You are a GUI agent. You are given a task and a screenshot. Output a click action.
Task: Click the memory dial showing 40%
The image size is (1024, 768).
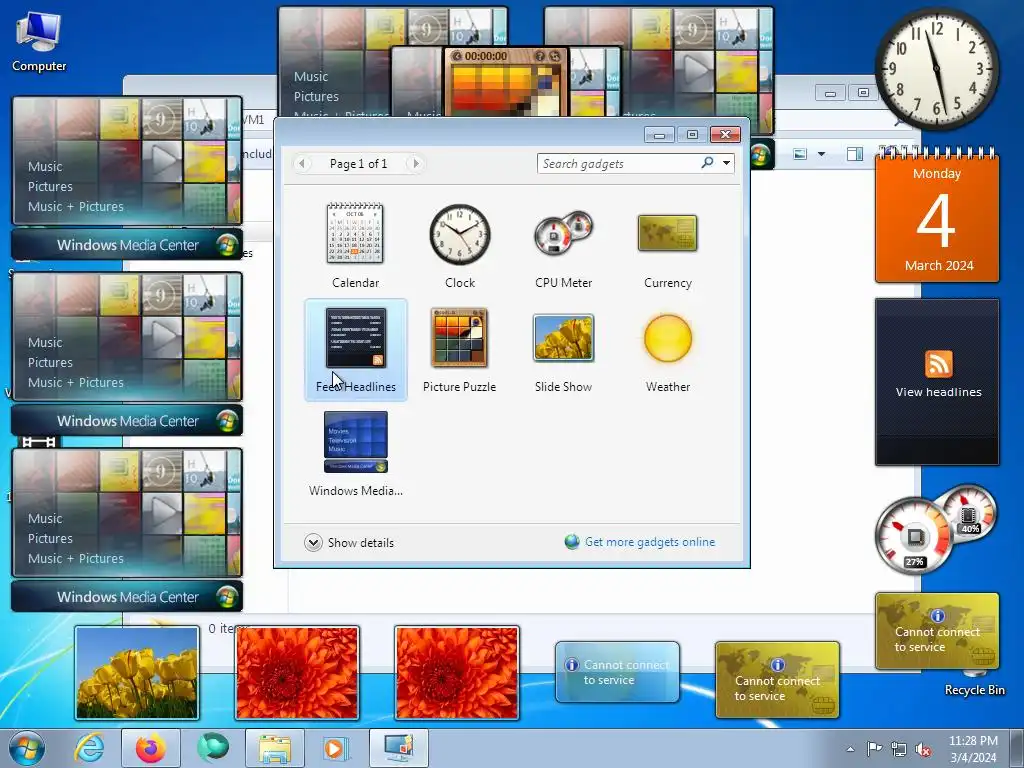tap(969, 513)
